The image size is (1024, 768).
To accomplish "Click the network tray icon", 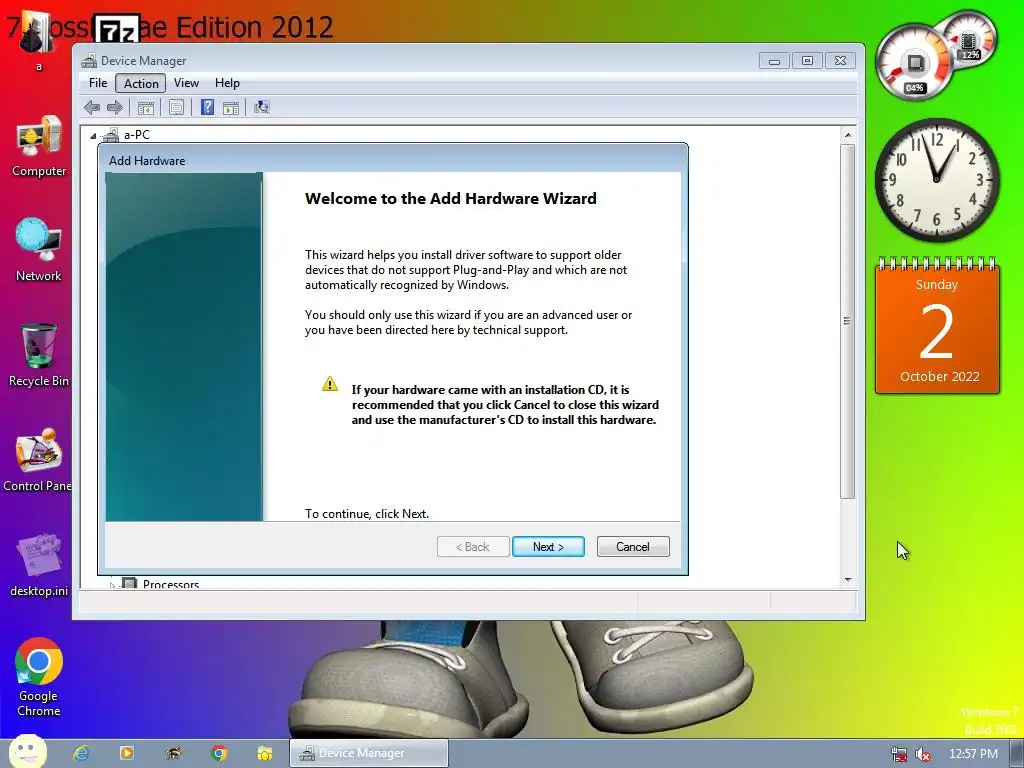I will [x=899, y=754].
